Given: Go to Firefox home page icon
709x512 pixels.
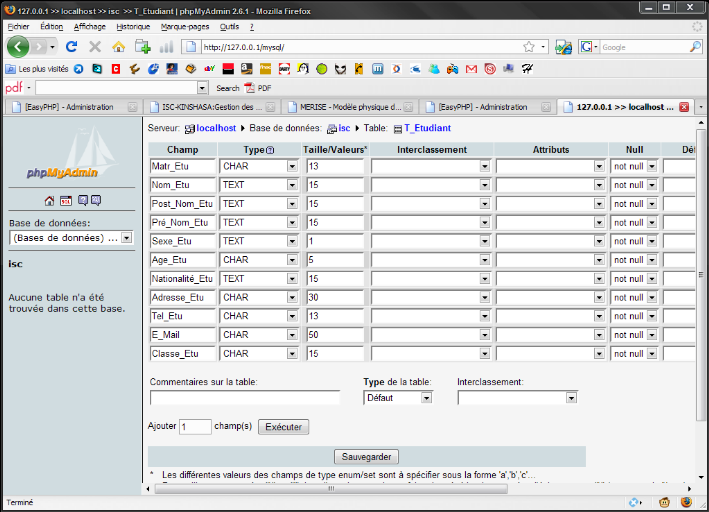Looking at the screenshot, I should tap(119, 47).
